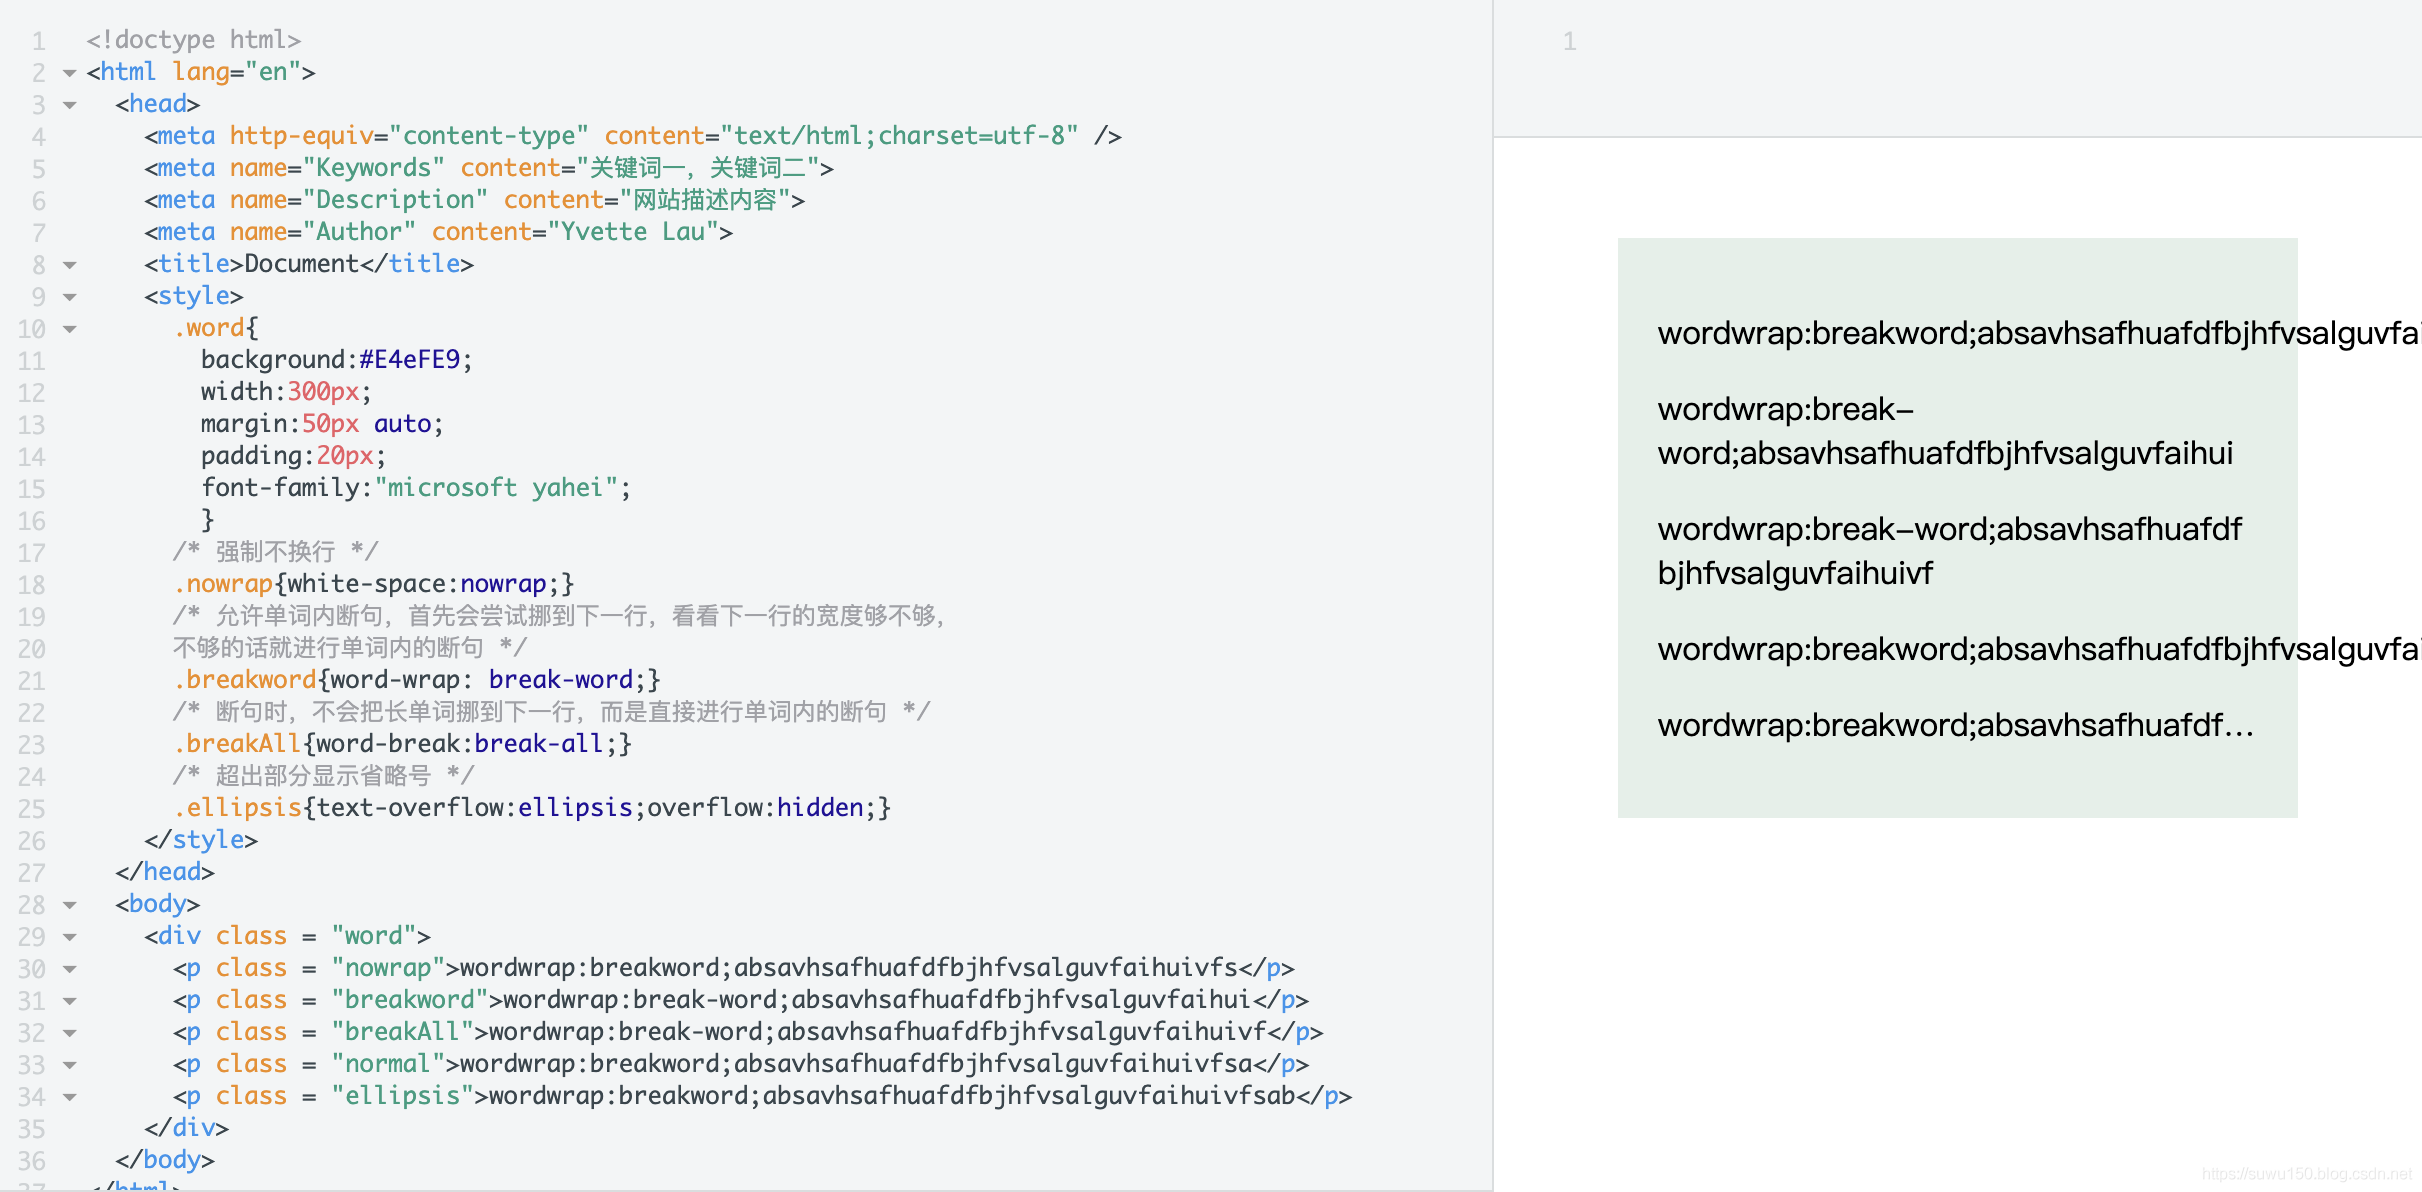Click the #E4eFE9 color value in code

pyautogui.click(x=409, y=360)
